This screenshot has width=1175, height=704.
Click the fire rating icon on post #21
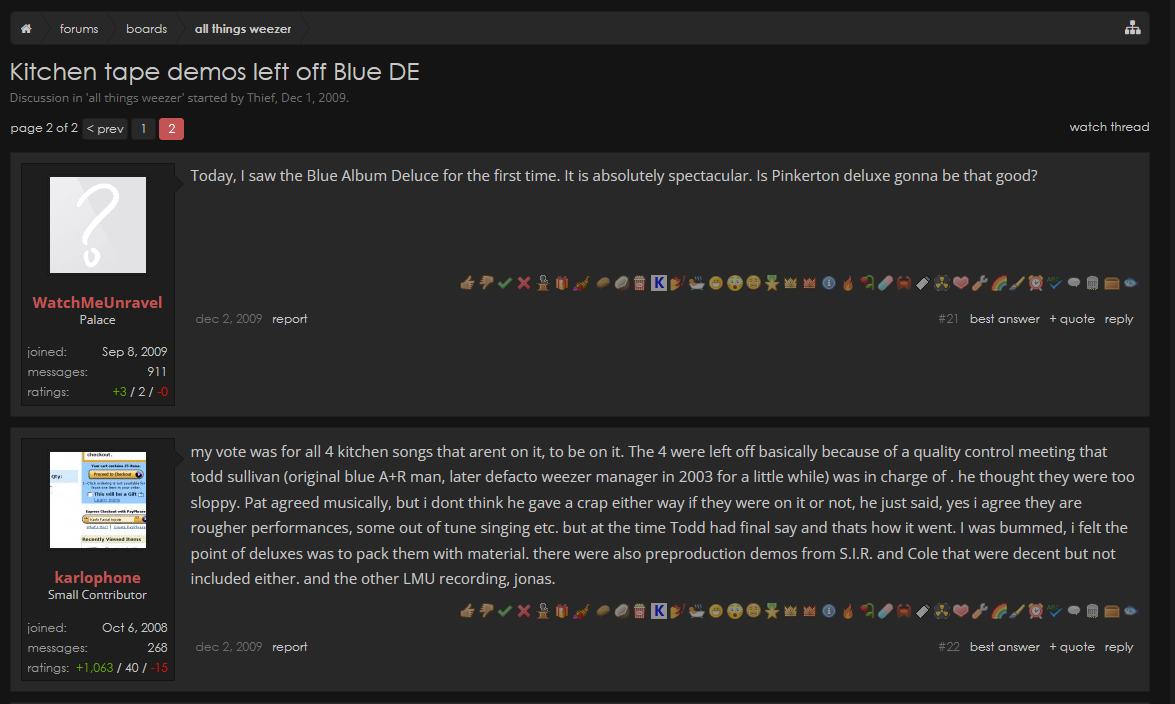coord(848,283)
